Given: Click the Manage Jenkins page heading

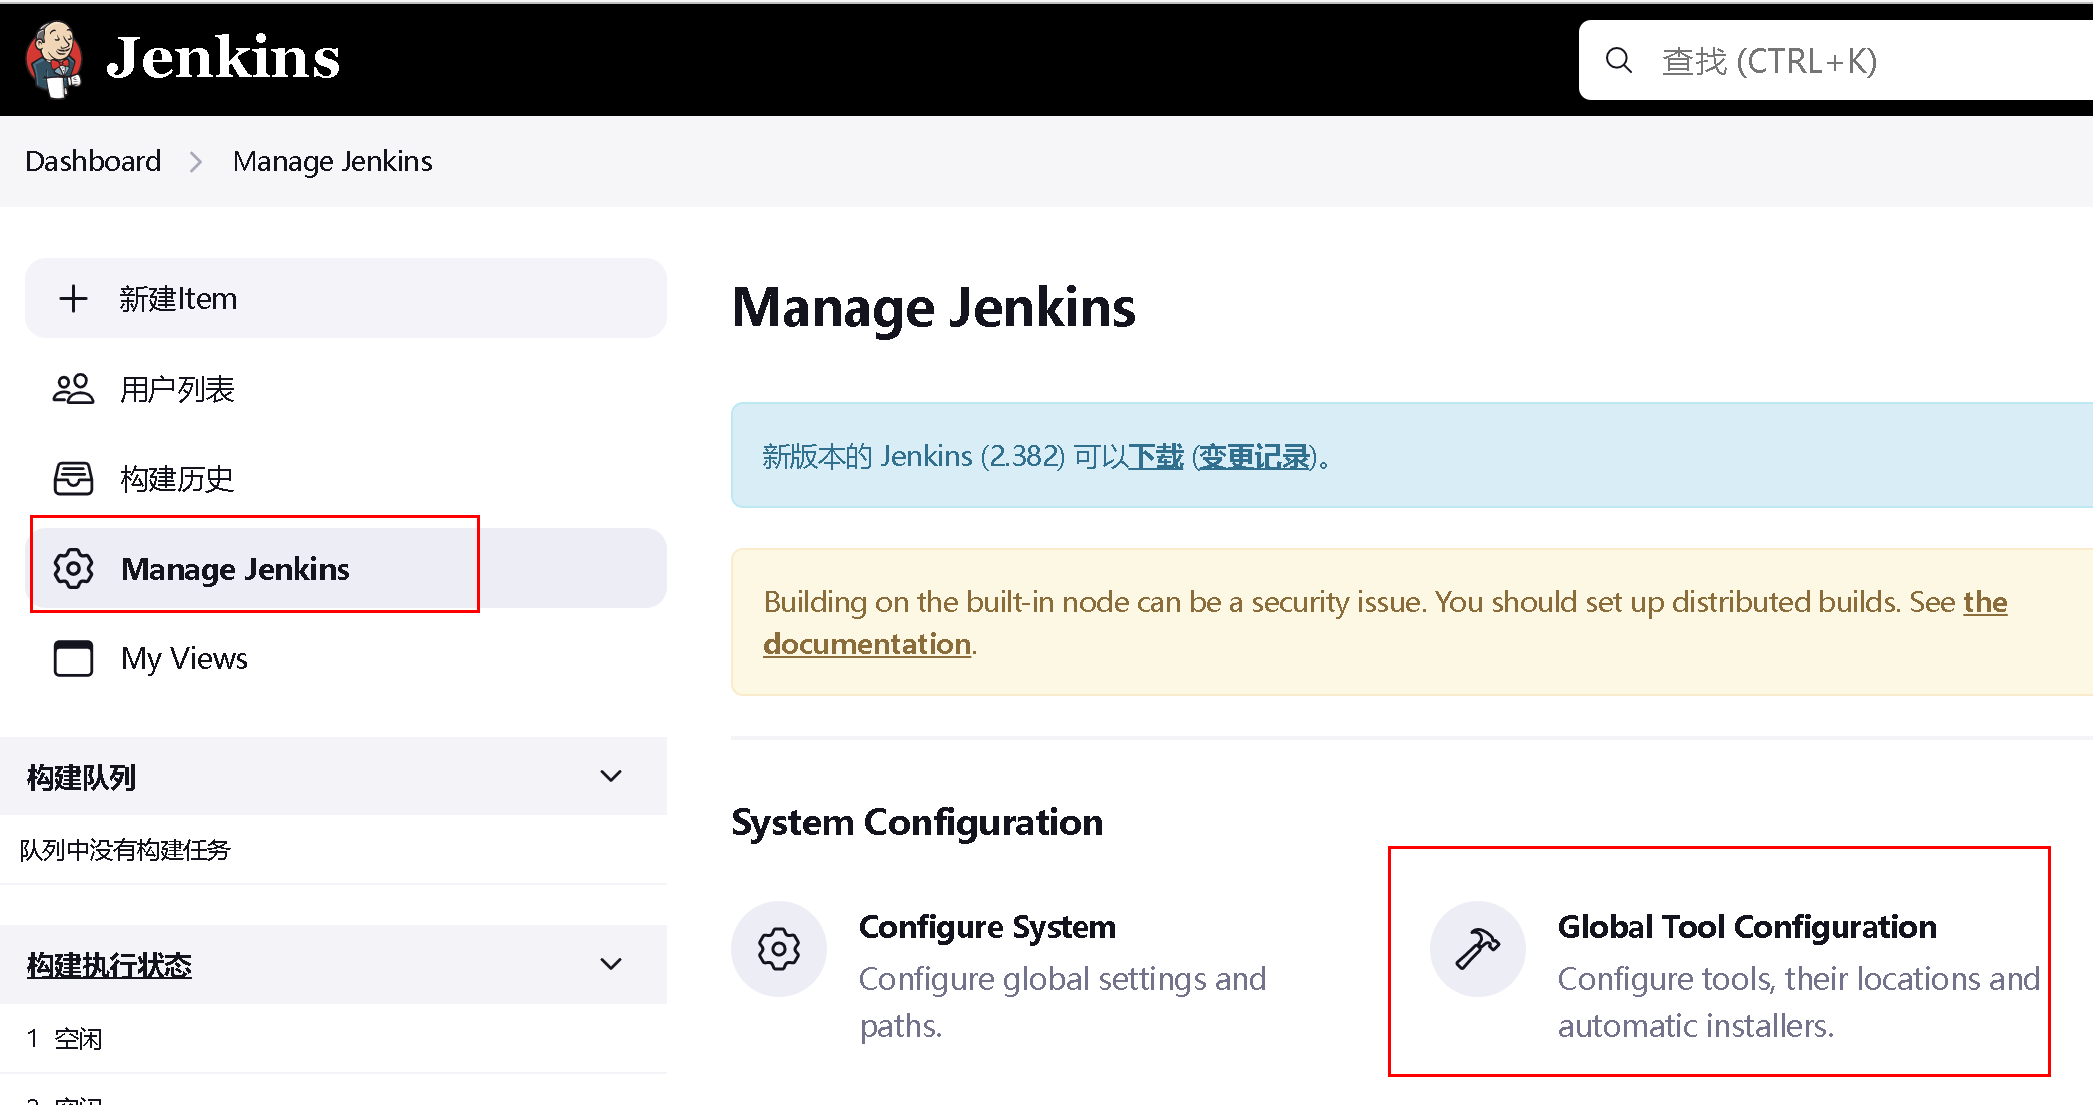Looking at the screenshot, I should point(934,308).
